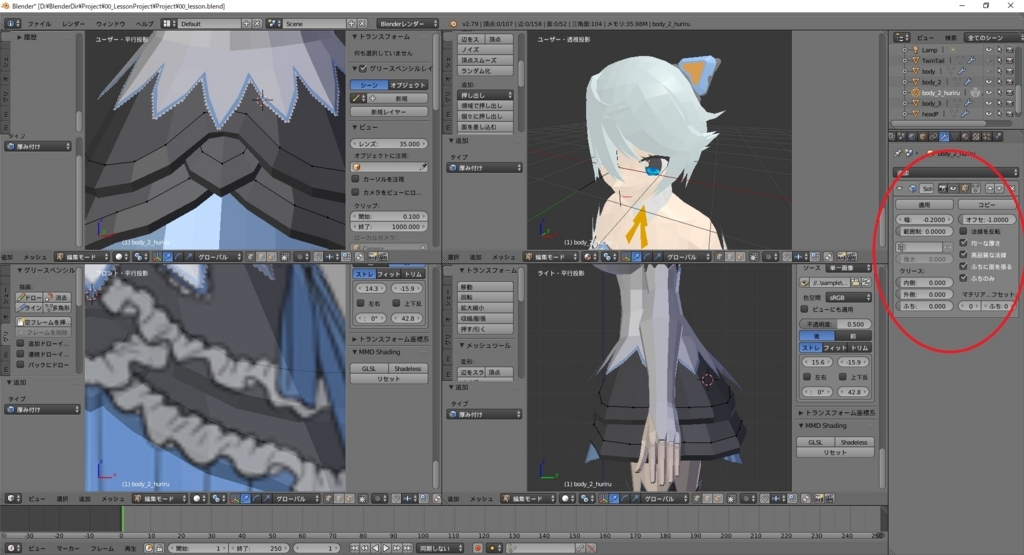The height and width of the screenshot is (555, 1024).
Task: Uncheck the high quality normals option
Action: pyautogui.click(x=963, y=255)
